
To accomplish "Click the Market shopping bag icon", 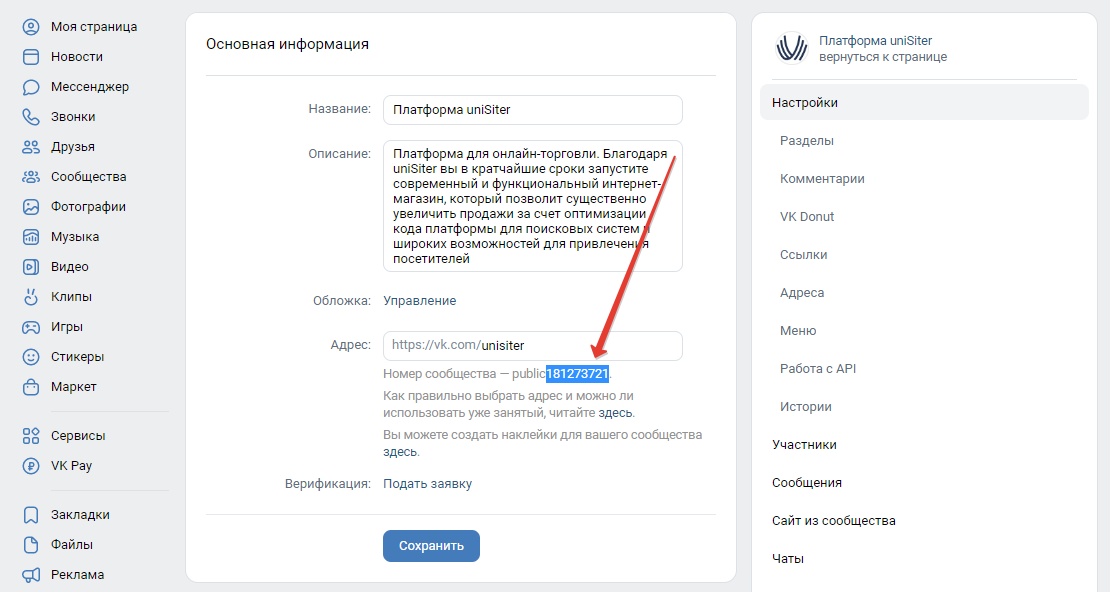I will 32,387.
